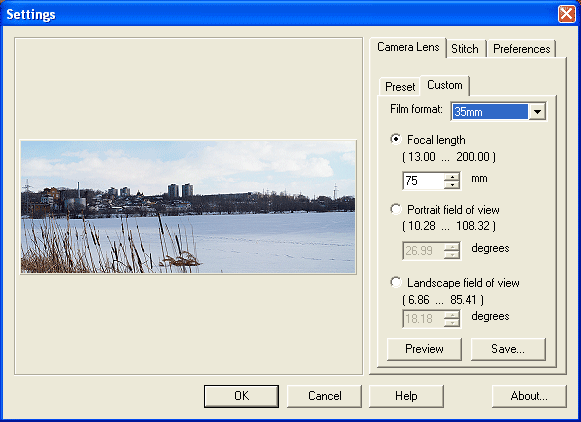Select the Custom sub-tab
Image resolution: width=581 pixels, height=422 pixels.
[x=445, y=85]
